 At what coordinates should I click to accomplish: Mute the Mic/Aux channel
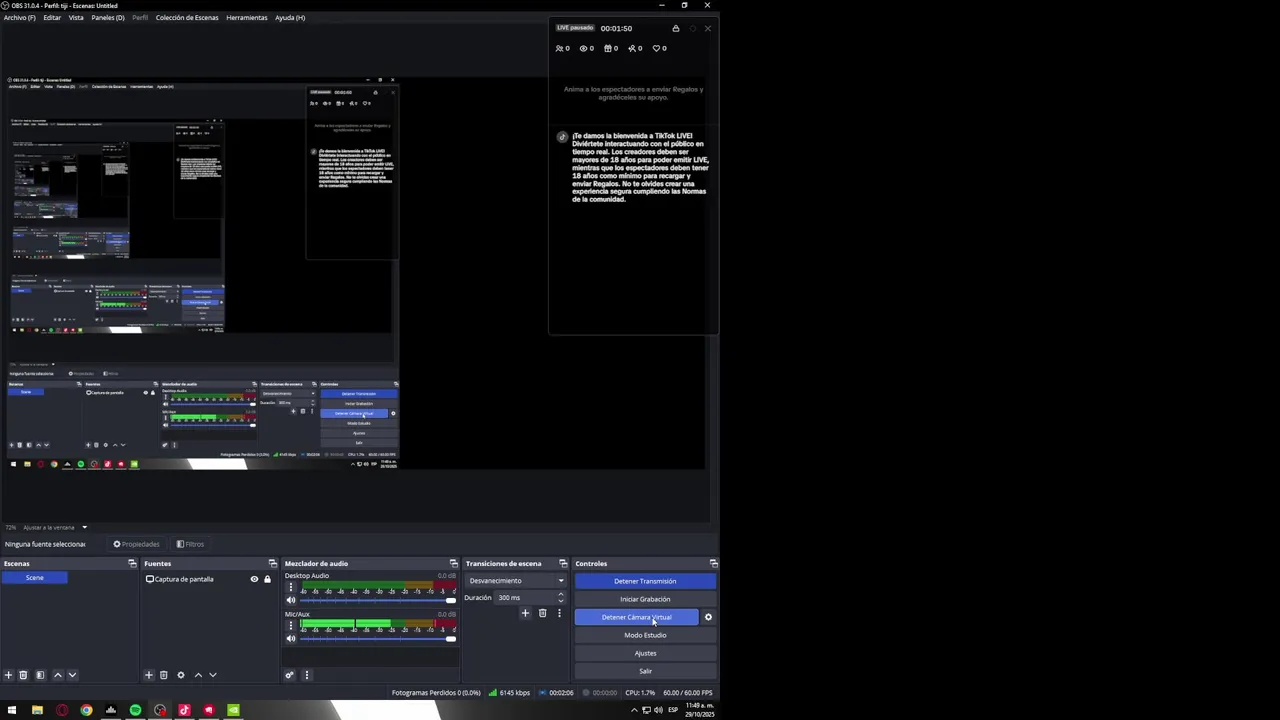291,638
